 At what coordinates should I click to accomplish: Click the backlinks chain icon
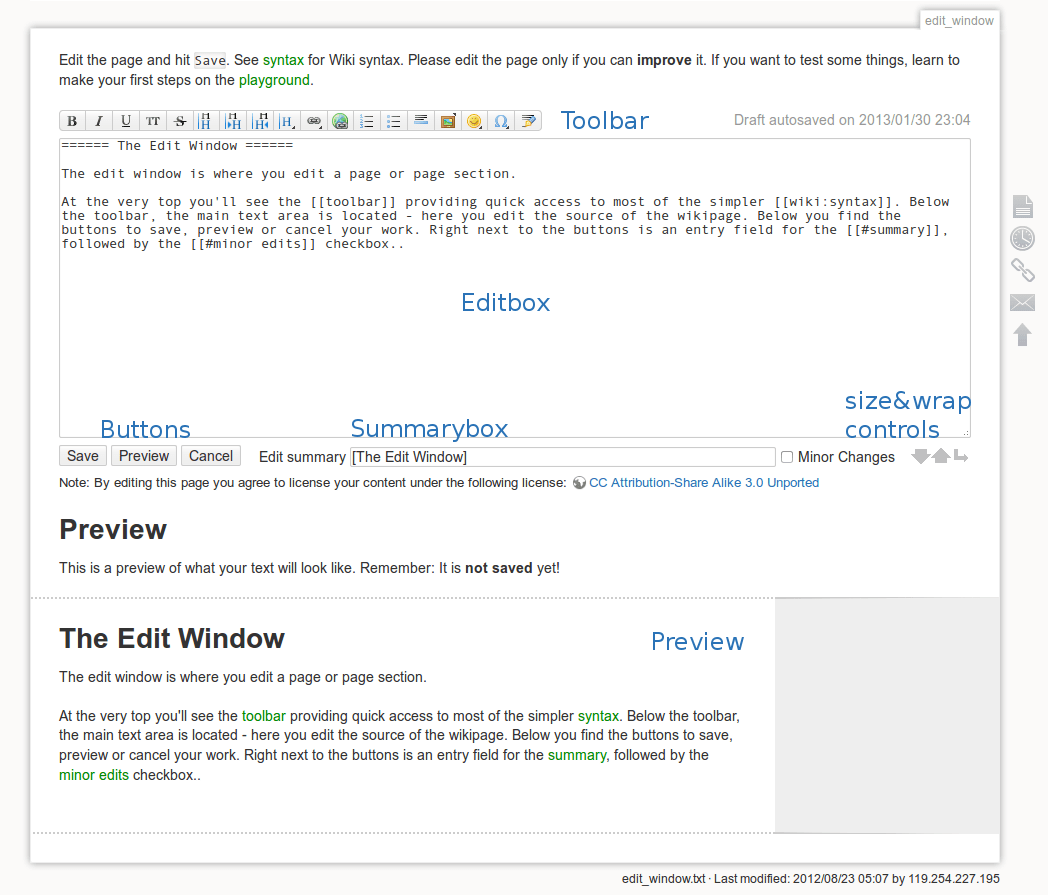tap(1022, 270)
